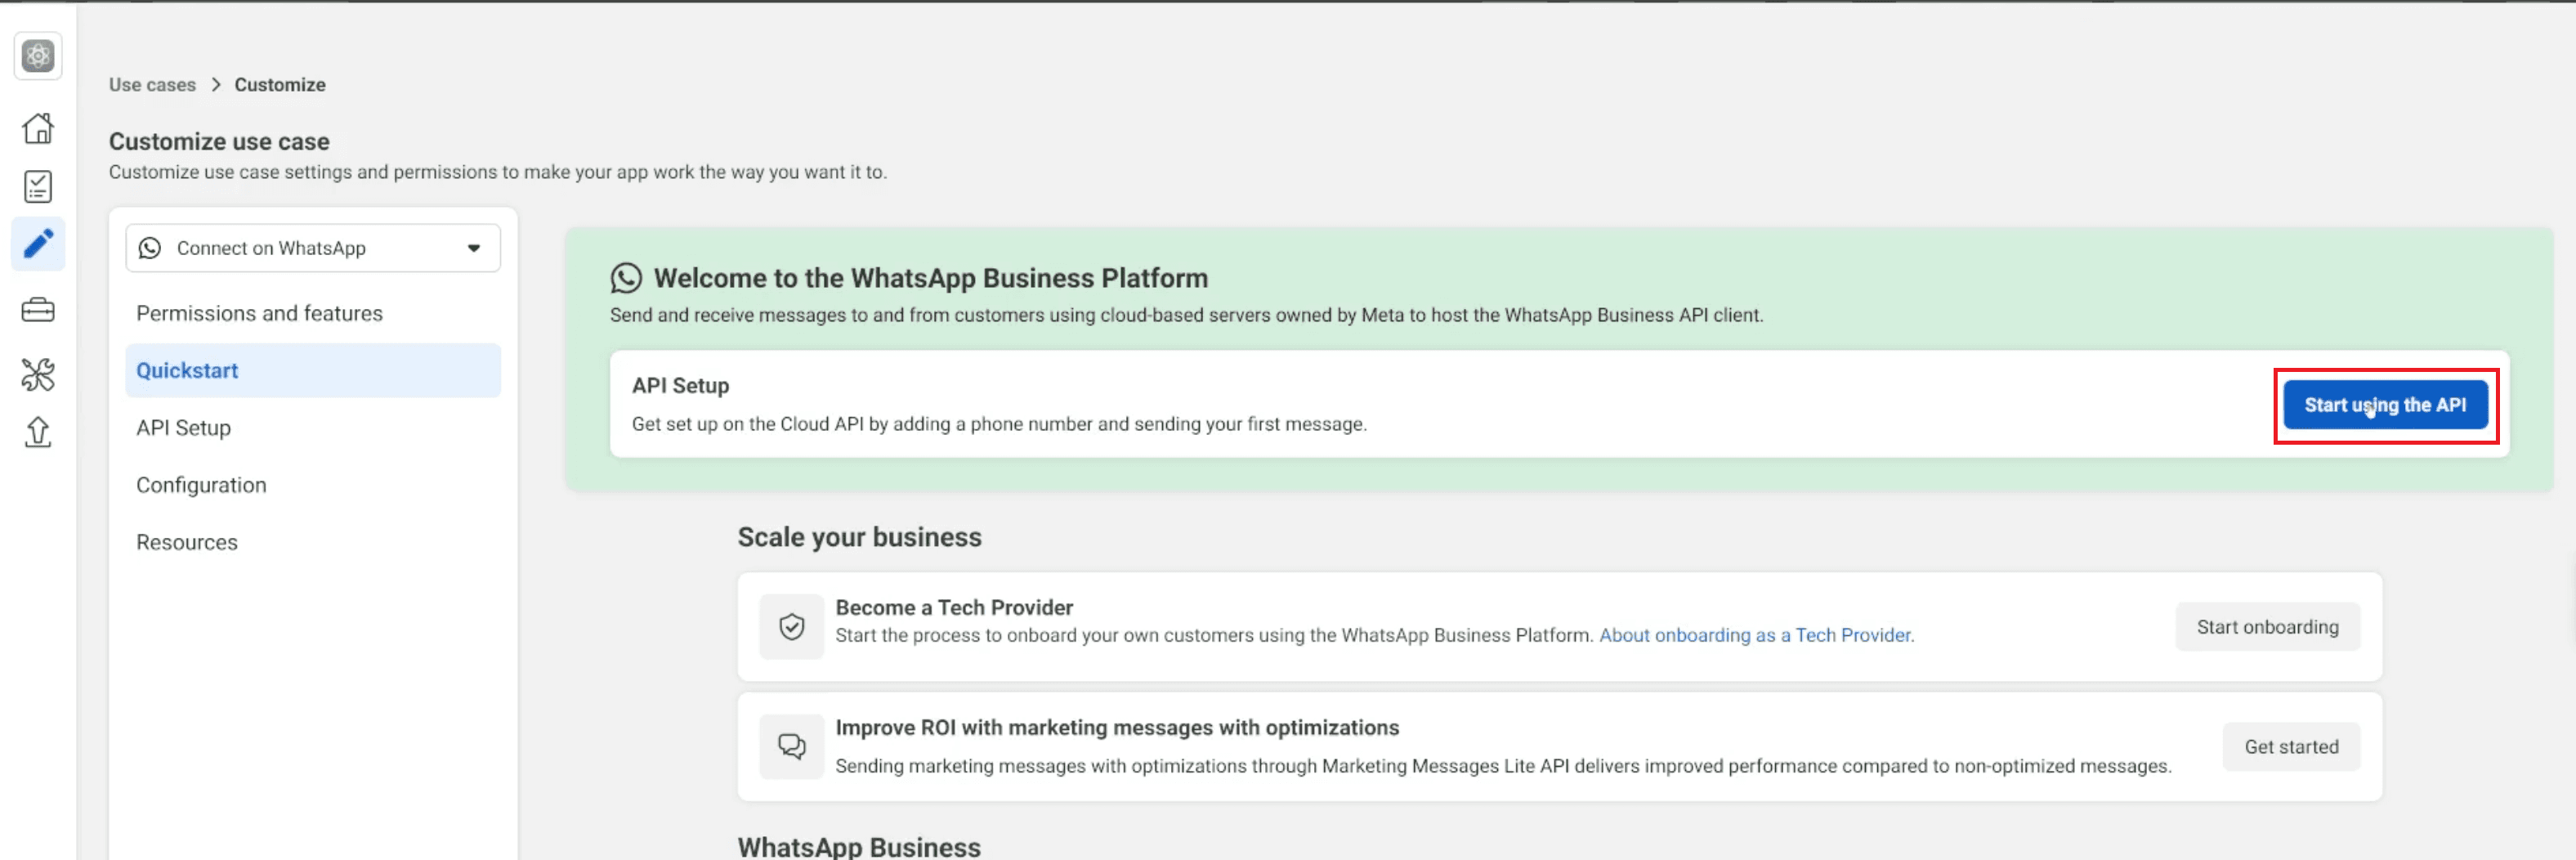
Task: Go back to Use cases breadcrumb
Action: 152,85
